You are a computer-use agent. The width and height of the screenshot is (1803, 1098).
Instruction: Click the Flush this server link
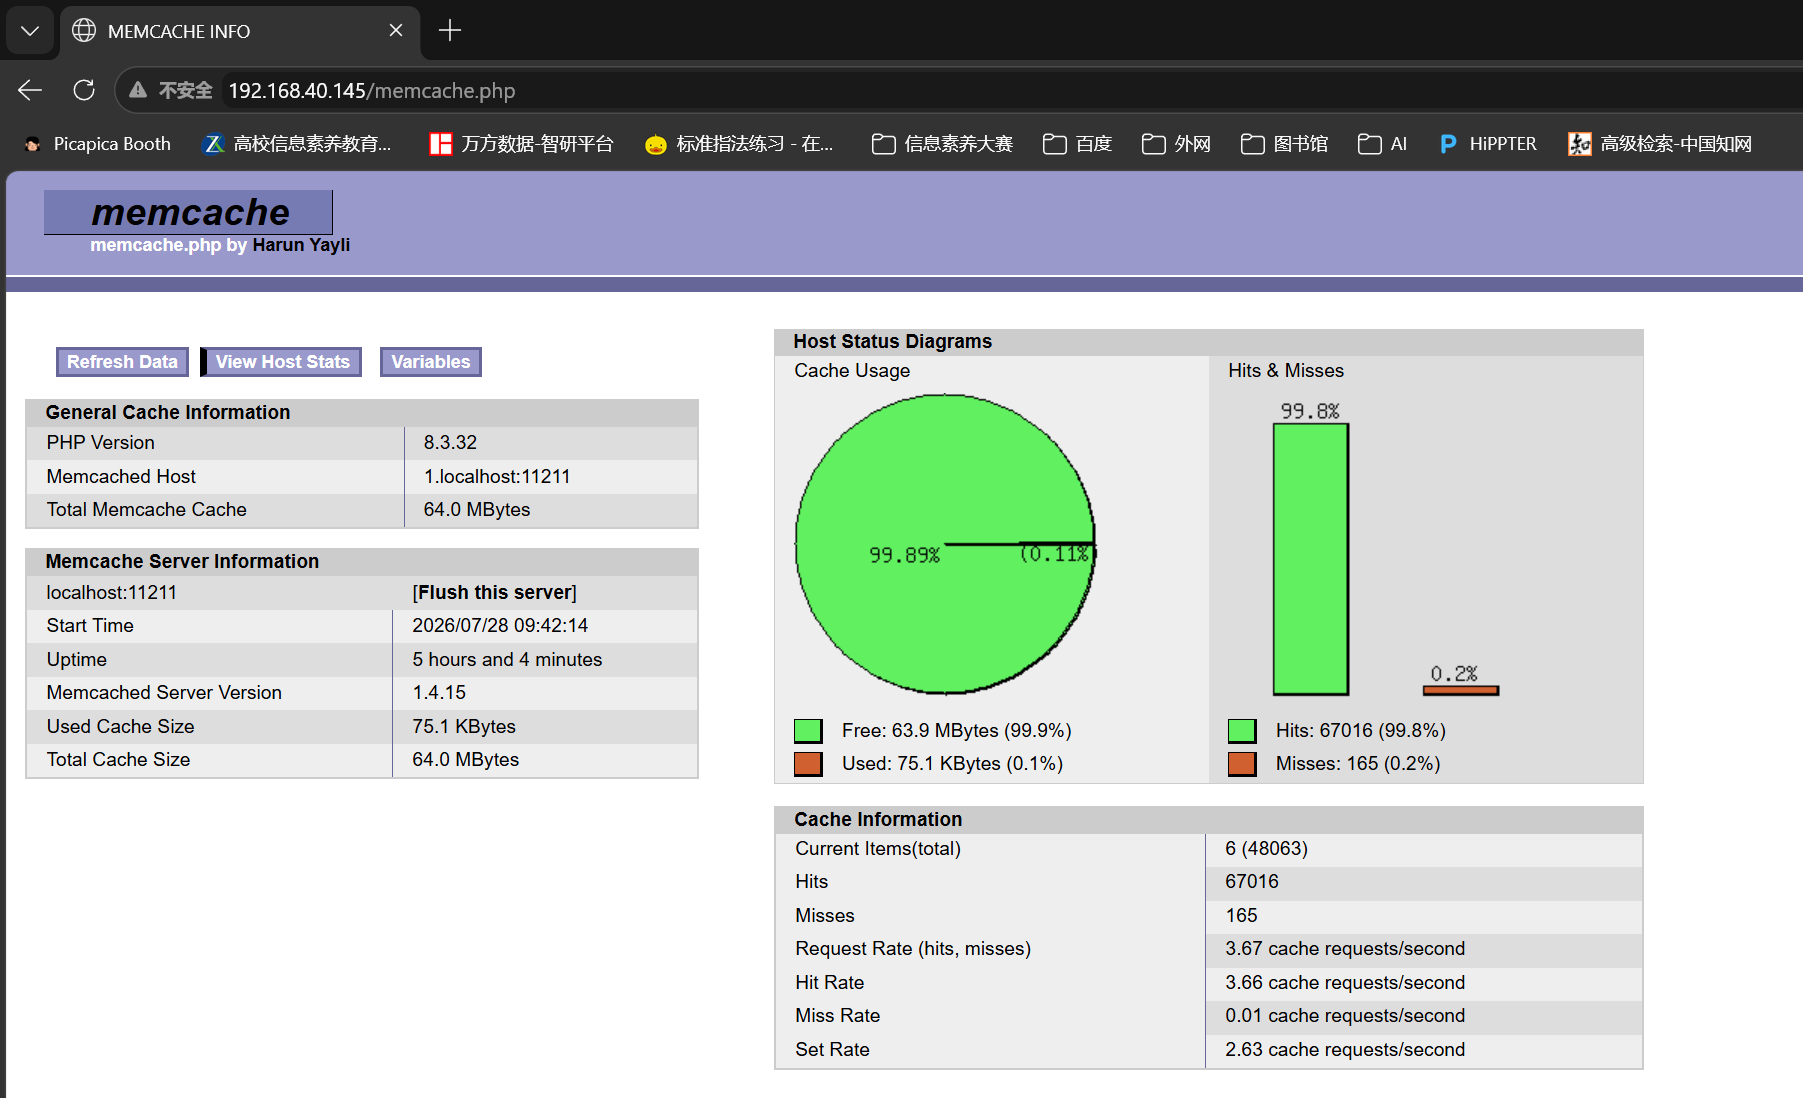(x=494, y=592)
